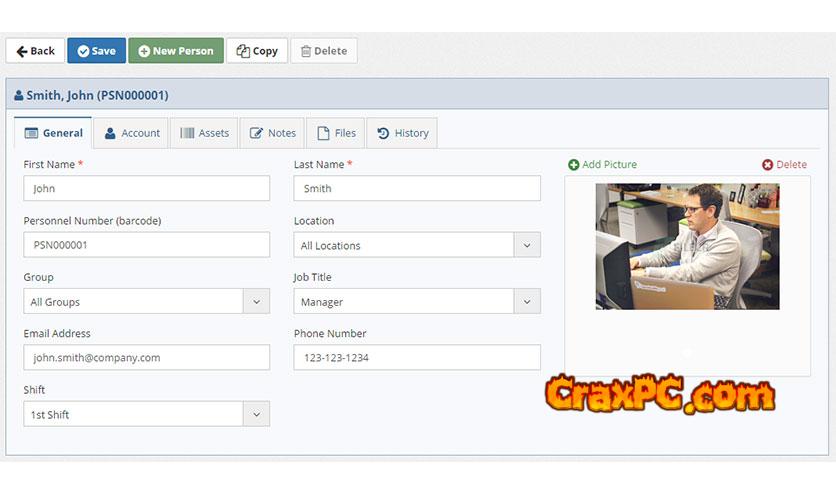
Task: Switch to the Account tab
Action: pyautogui.click(x=132, y=133)
